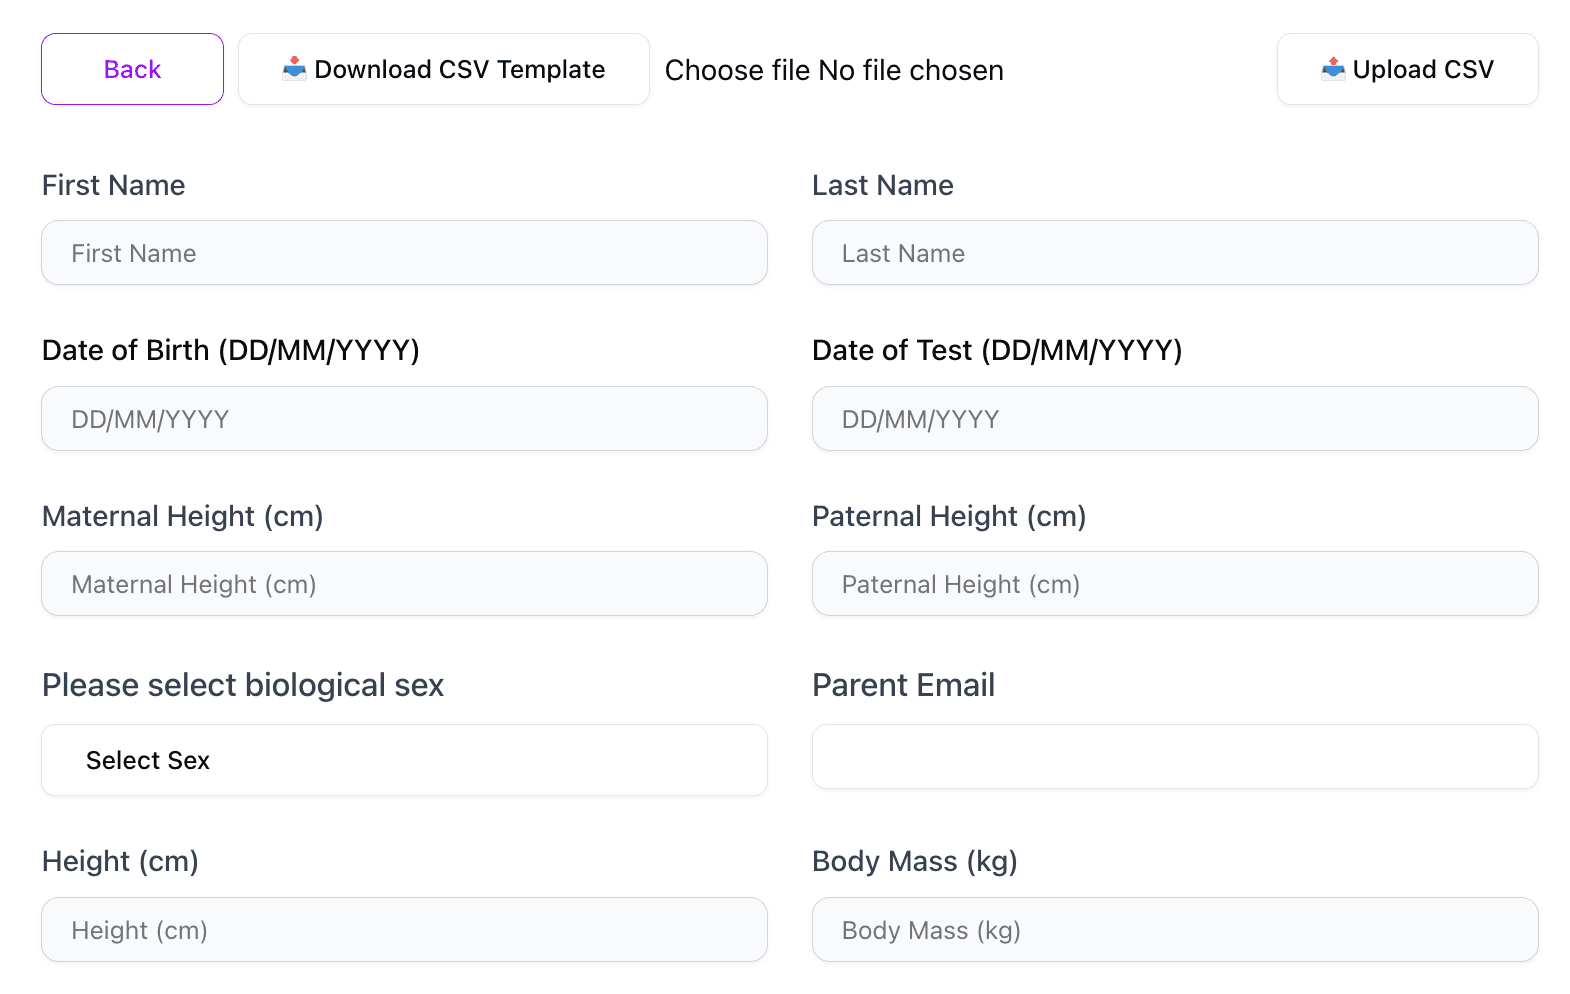Click the Date of Birth input box
The image size is (1570, 994).
404,419
